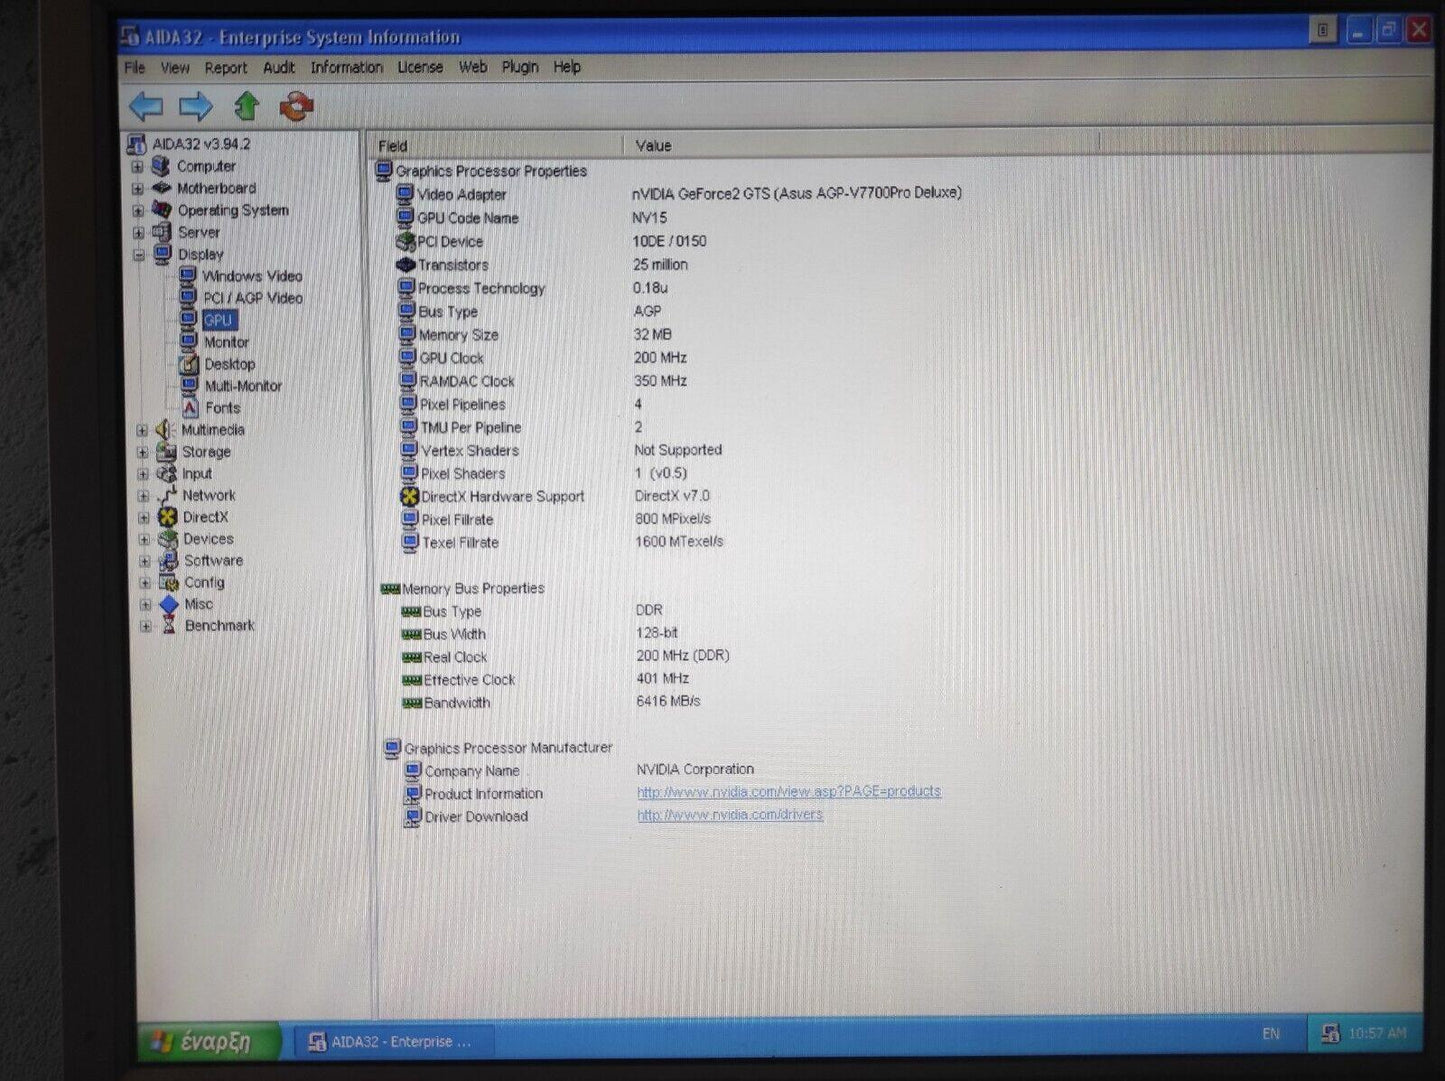The height and width of the screenshot is (1081, 1445).
Task: Open the Report menu
Action: click(x=225, y=68)
